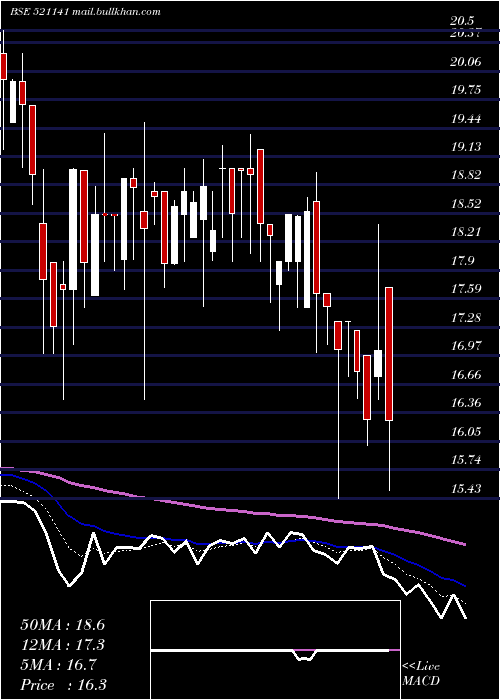Click the last tall red candlestick body
Image resolution: width=500 pixels, height=700 pixels.
pos(389,354)
